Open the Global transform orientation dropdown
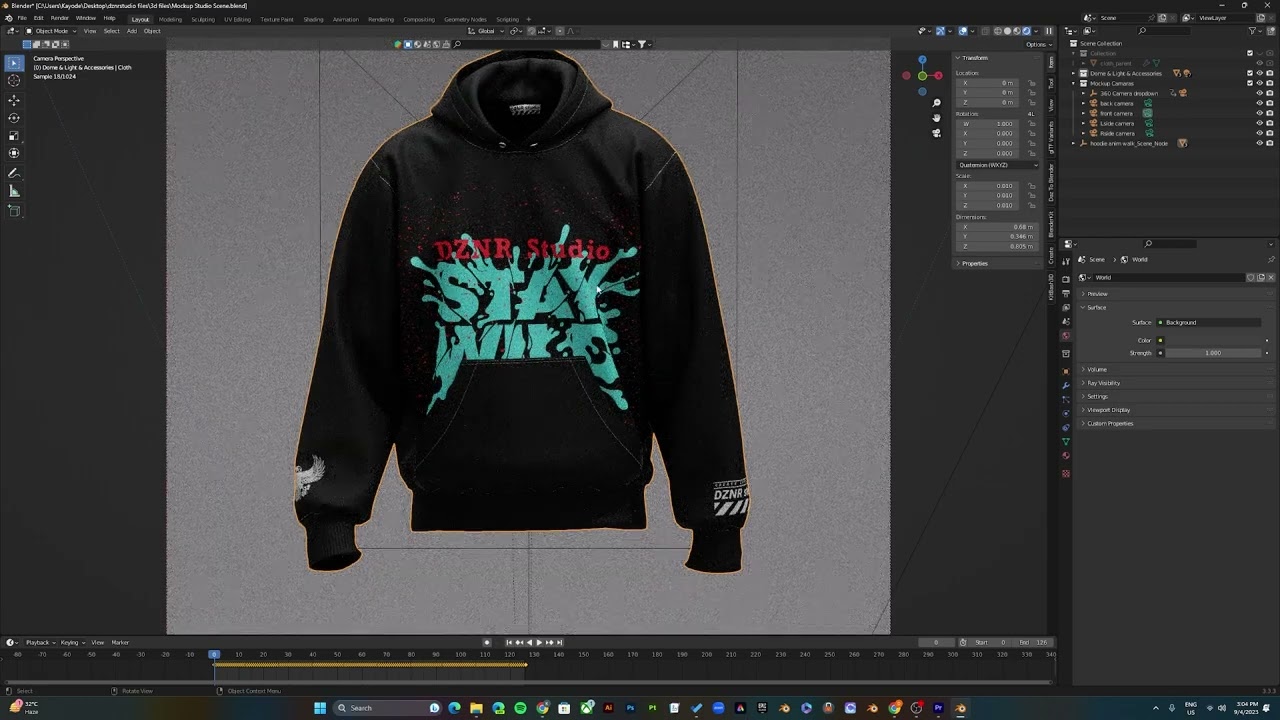Screen dimensions: 1280x720 [486, 31]
